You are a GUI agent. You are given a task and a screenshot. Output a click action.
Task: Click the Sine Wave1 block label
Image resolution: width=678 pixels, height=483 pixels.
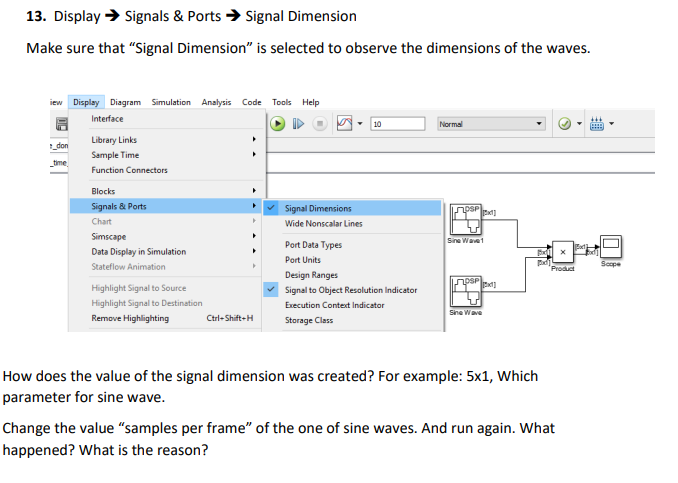pyautogui.click(x=466, y=240)
